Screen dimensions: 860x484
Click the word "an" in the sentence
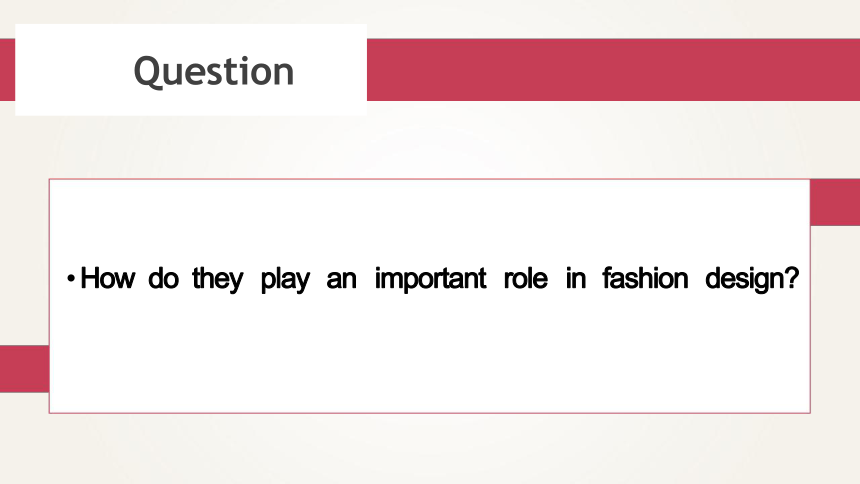pos(341,280)
